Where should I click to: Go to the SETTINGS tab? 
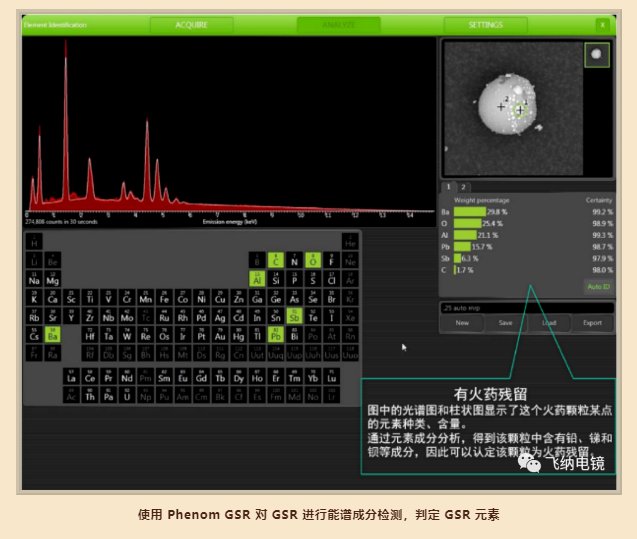click(485, 24)
